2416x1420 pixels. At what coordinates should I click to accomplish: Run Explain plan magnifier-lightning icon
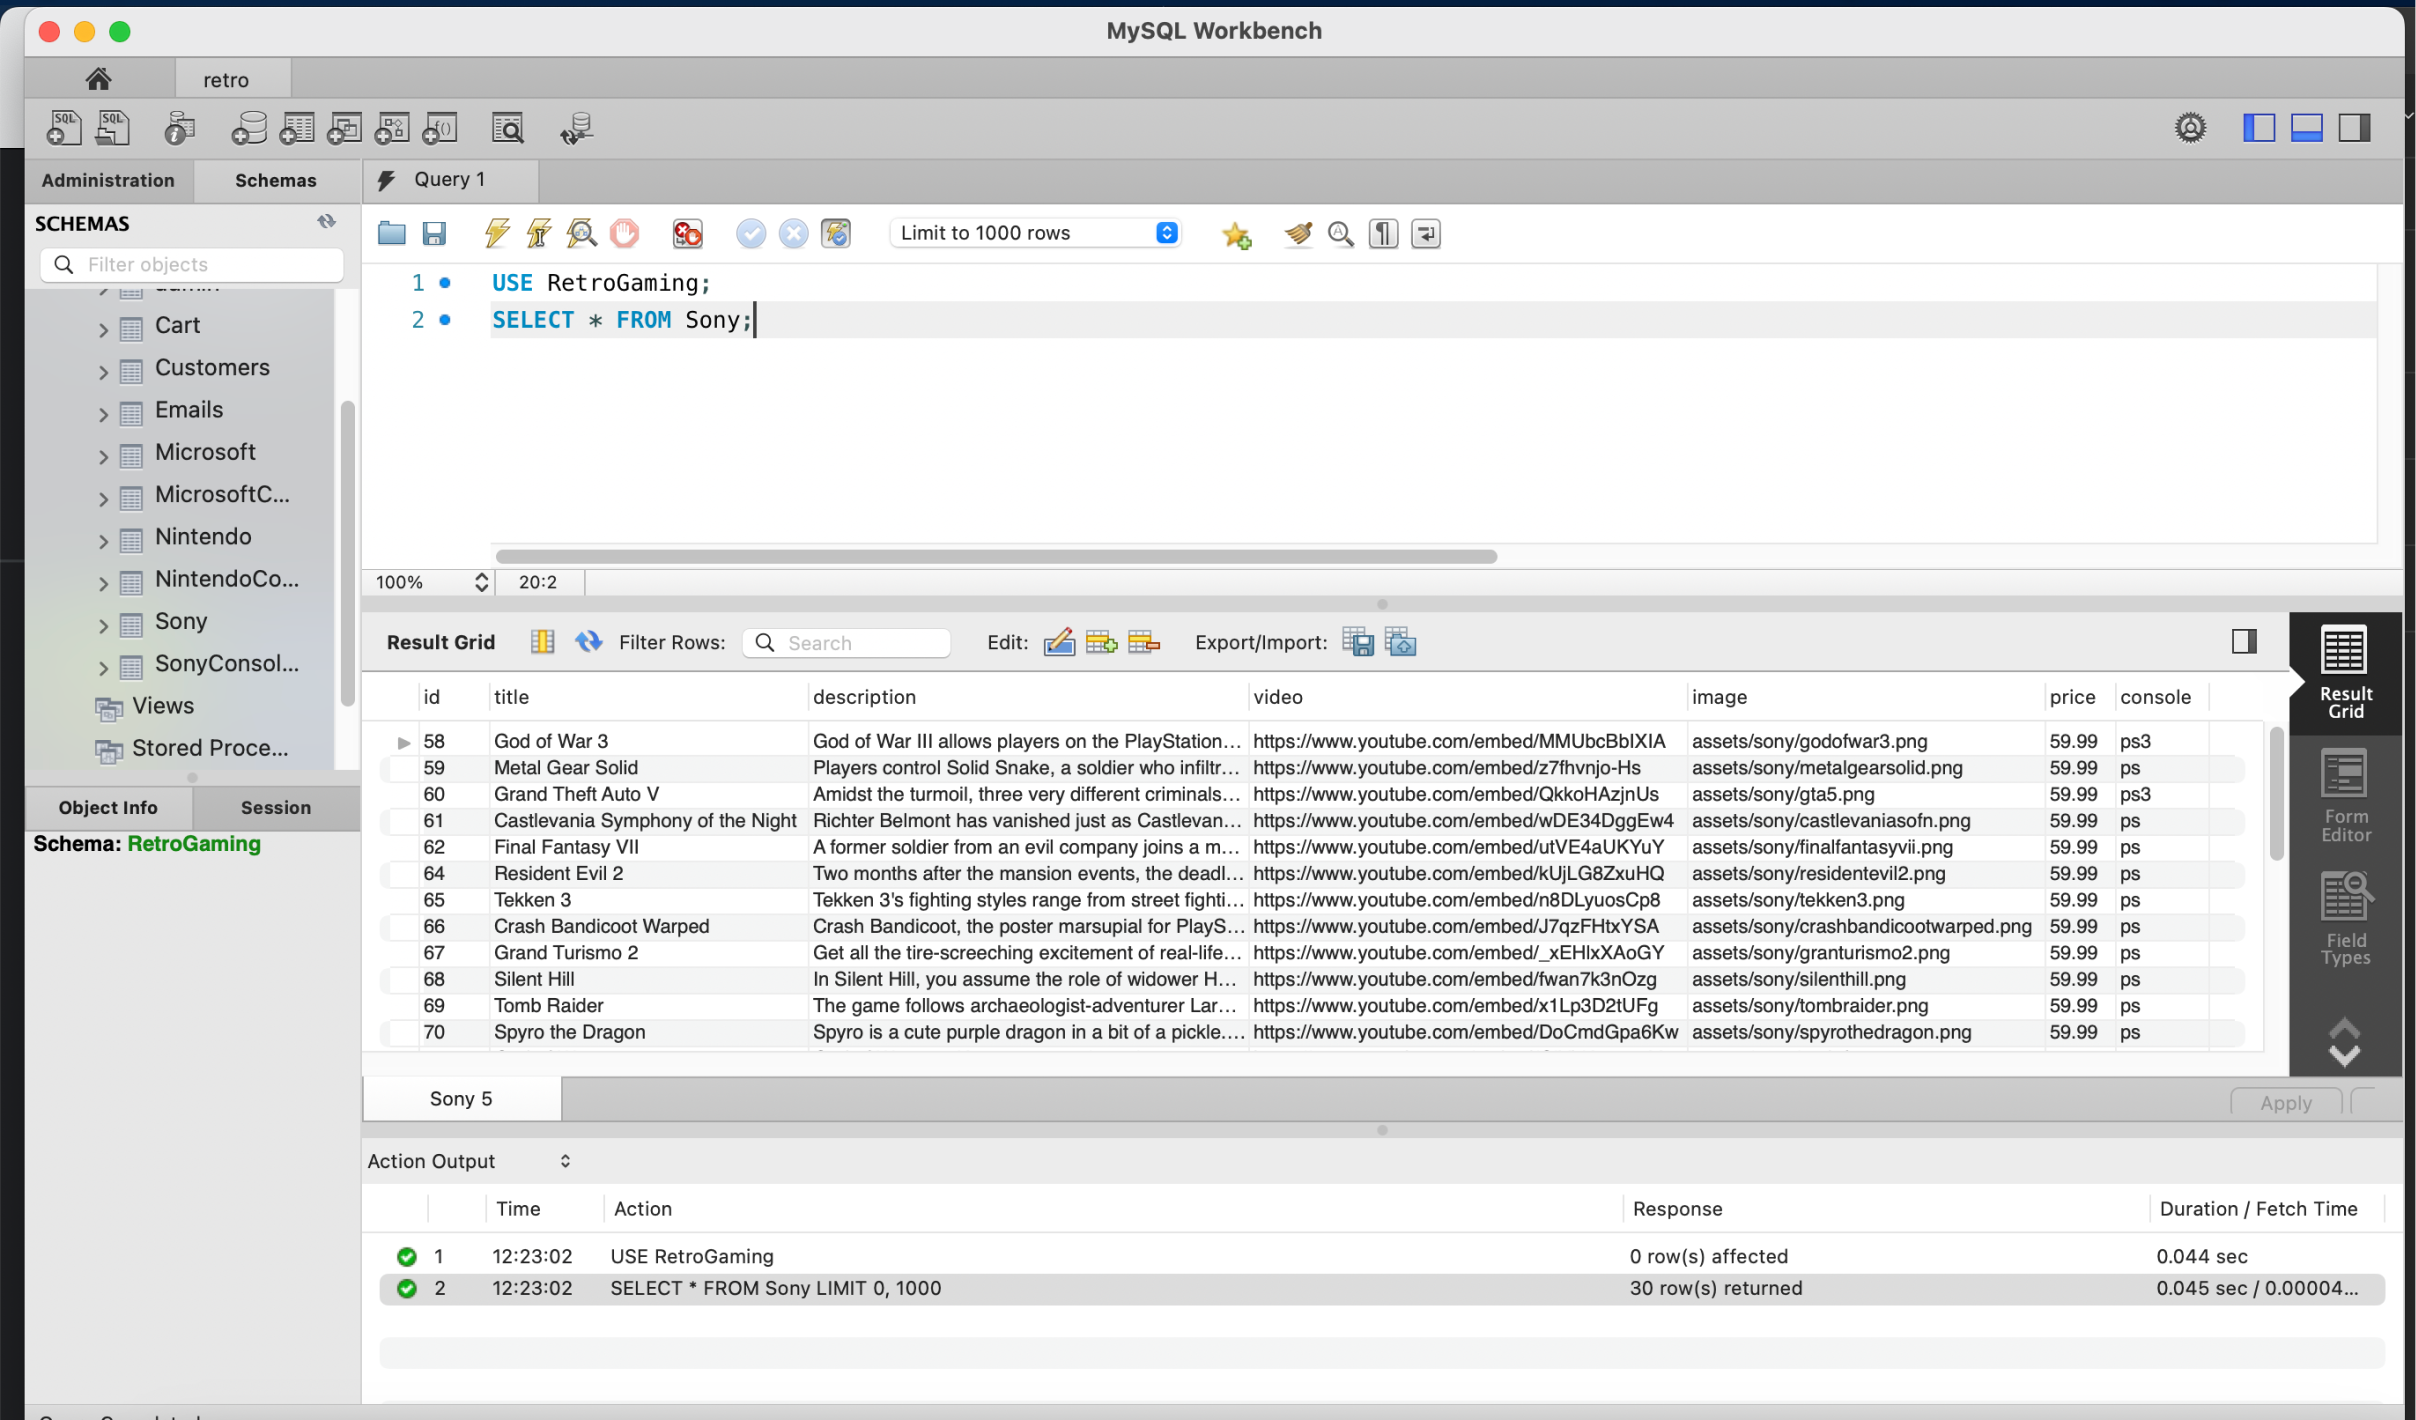pos(581,234)
